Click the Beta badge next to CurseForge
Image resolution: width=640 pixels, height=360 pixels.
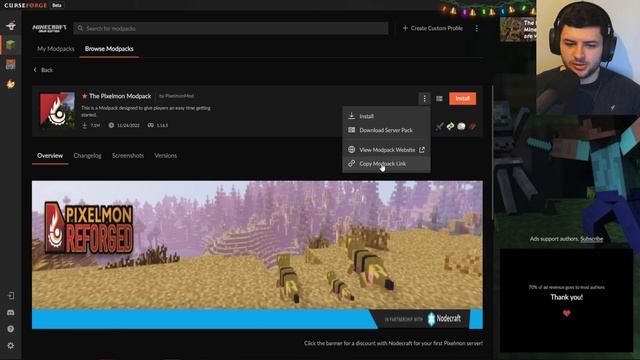[x=57, y=5]
